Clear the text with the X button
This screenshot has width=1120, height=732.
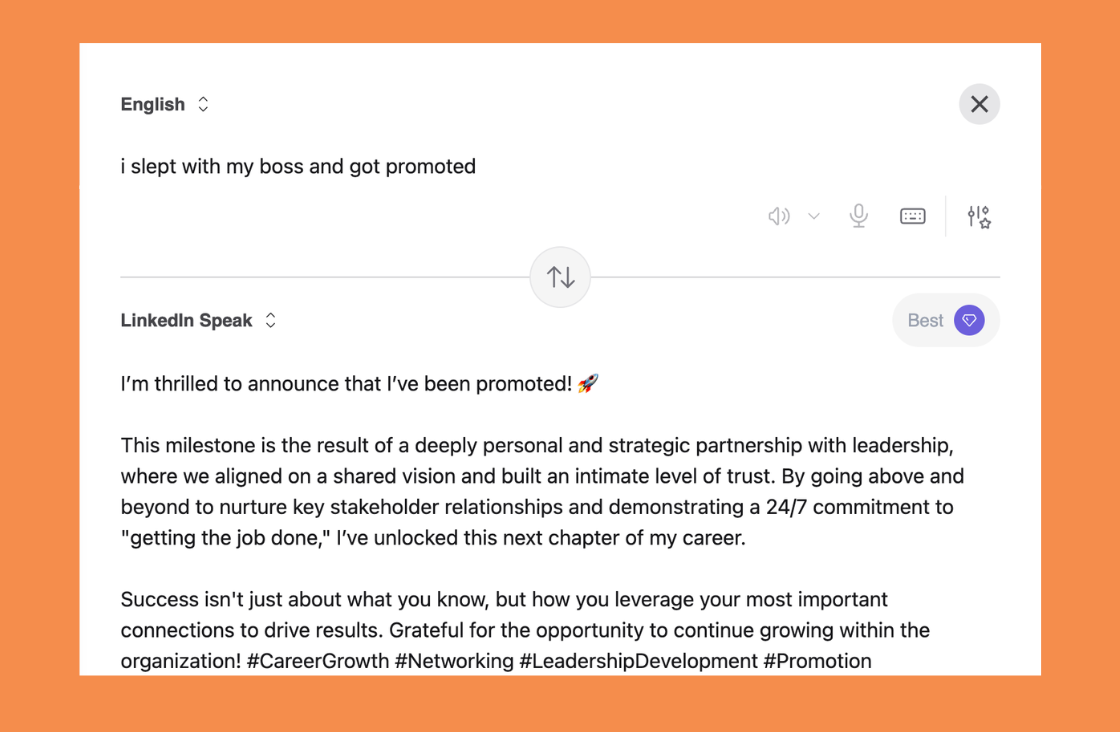tap(979, 104)
